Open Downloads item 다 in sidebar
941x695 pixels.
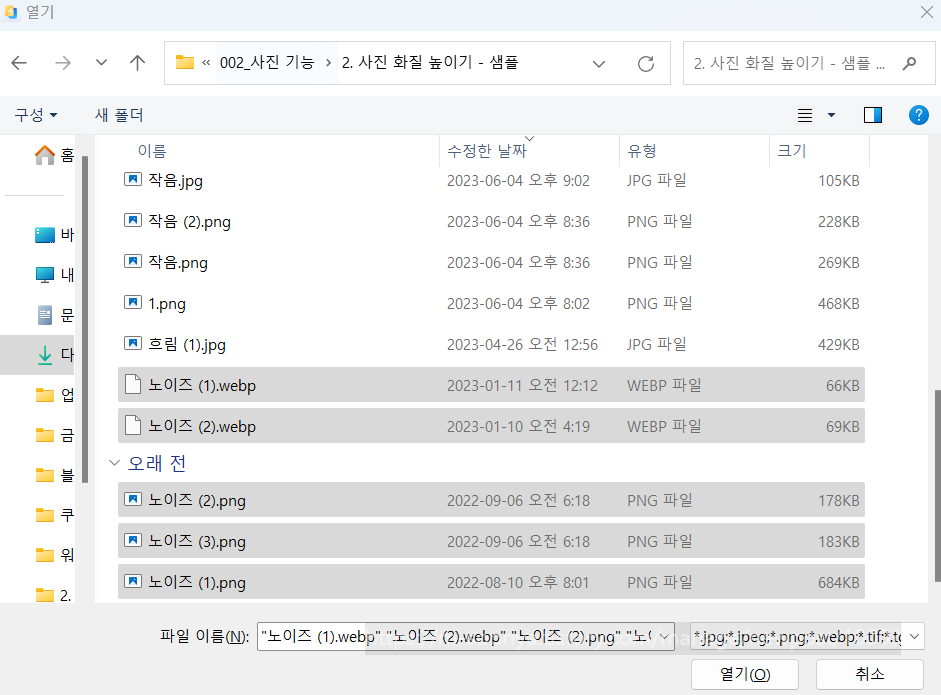(x=38, y=355)
